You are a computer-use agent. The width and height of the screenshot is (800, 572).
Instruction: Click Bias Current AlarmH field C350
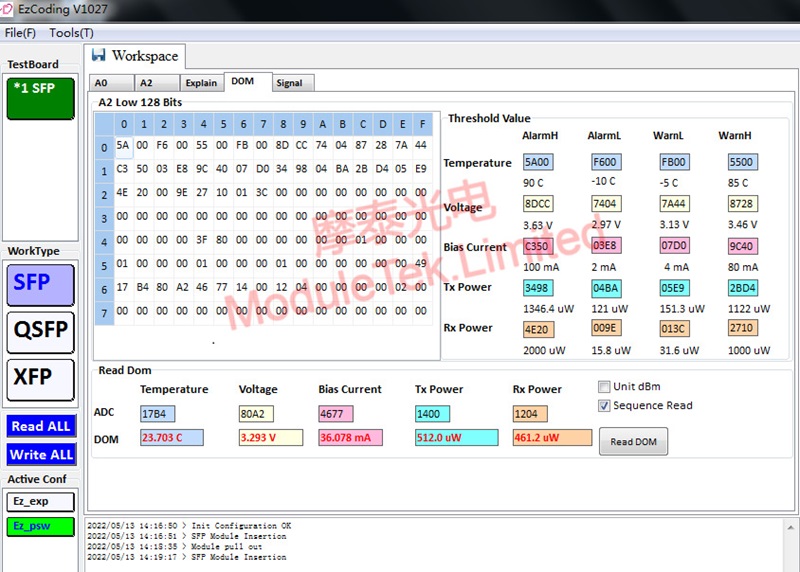coord(538,246)
